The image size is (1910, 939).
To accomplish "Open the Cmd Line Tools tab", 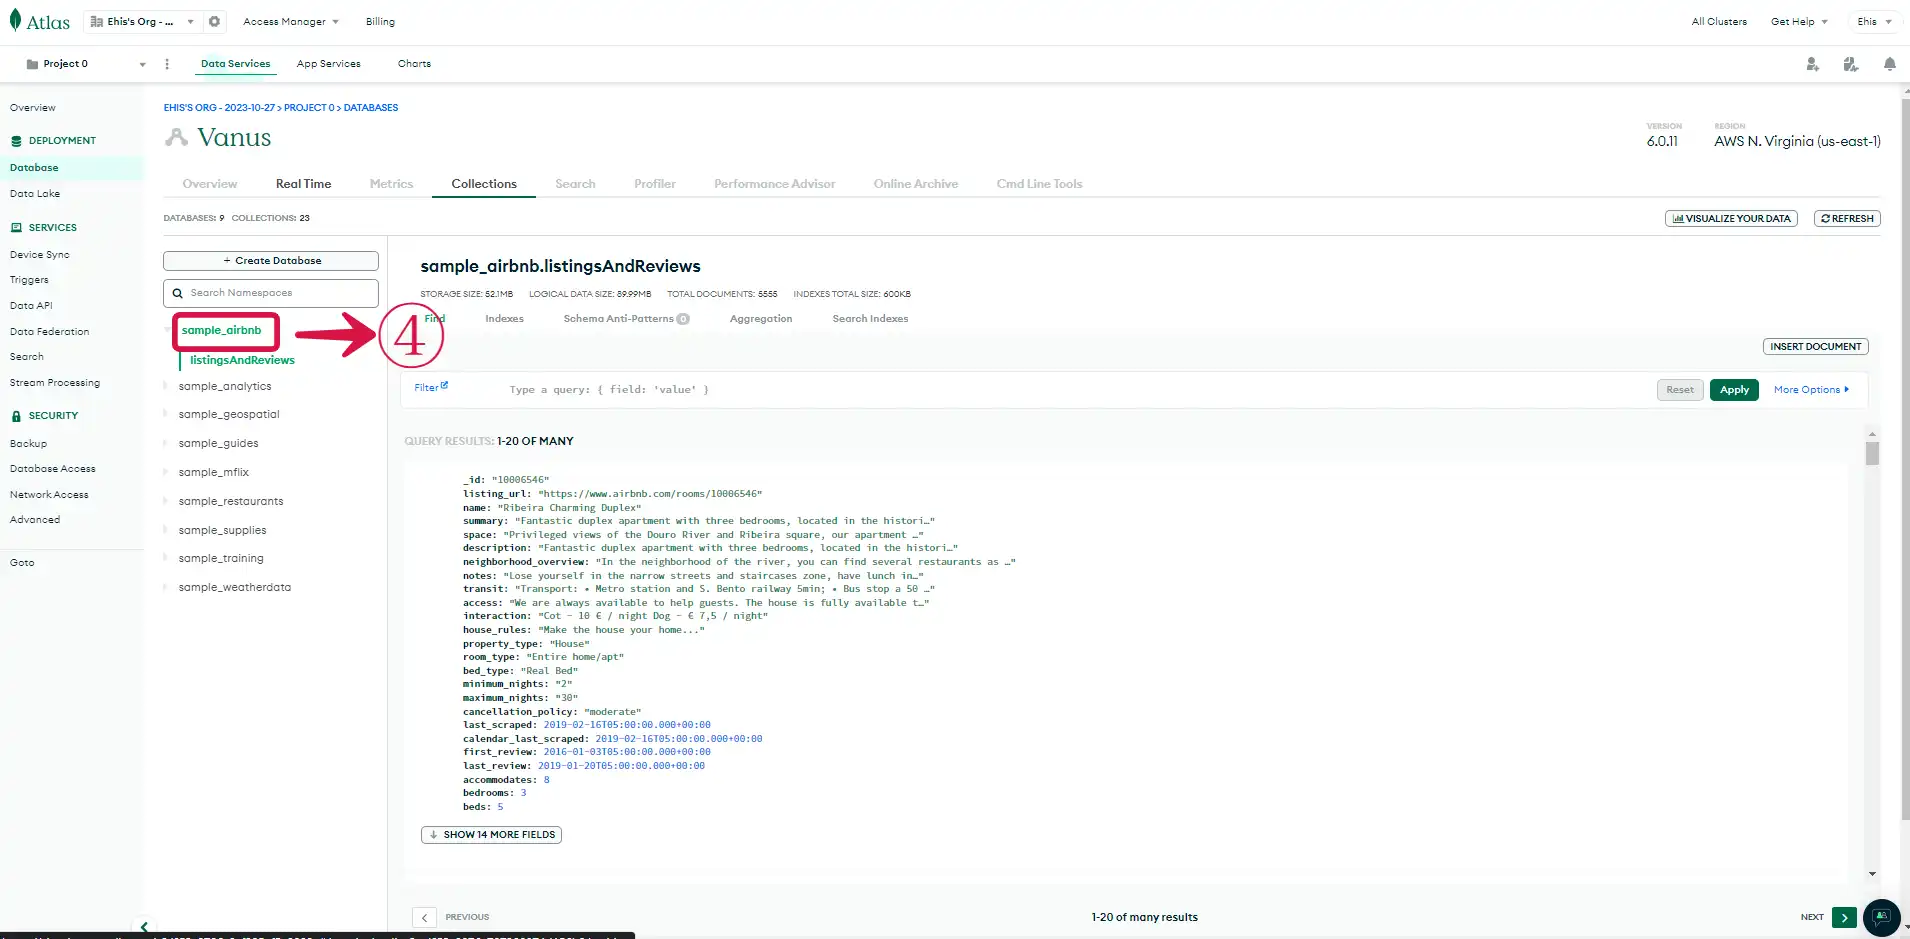I will coord(1039,184).
